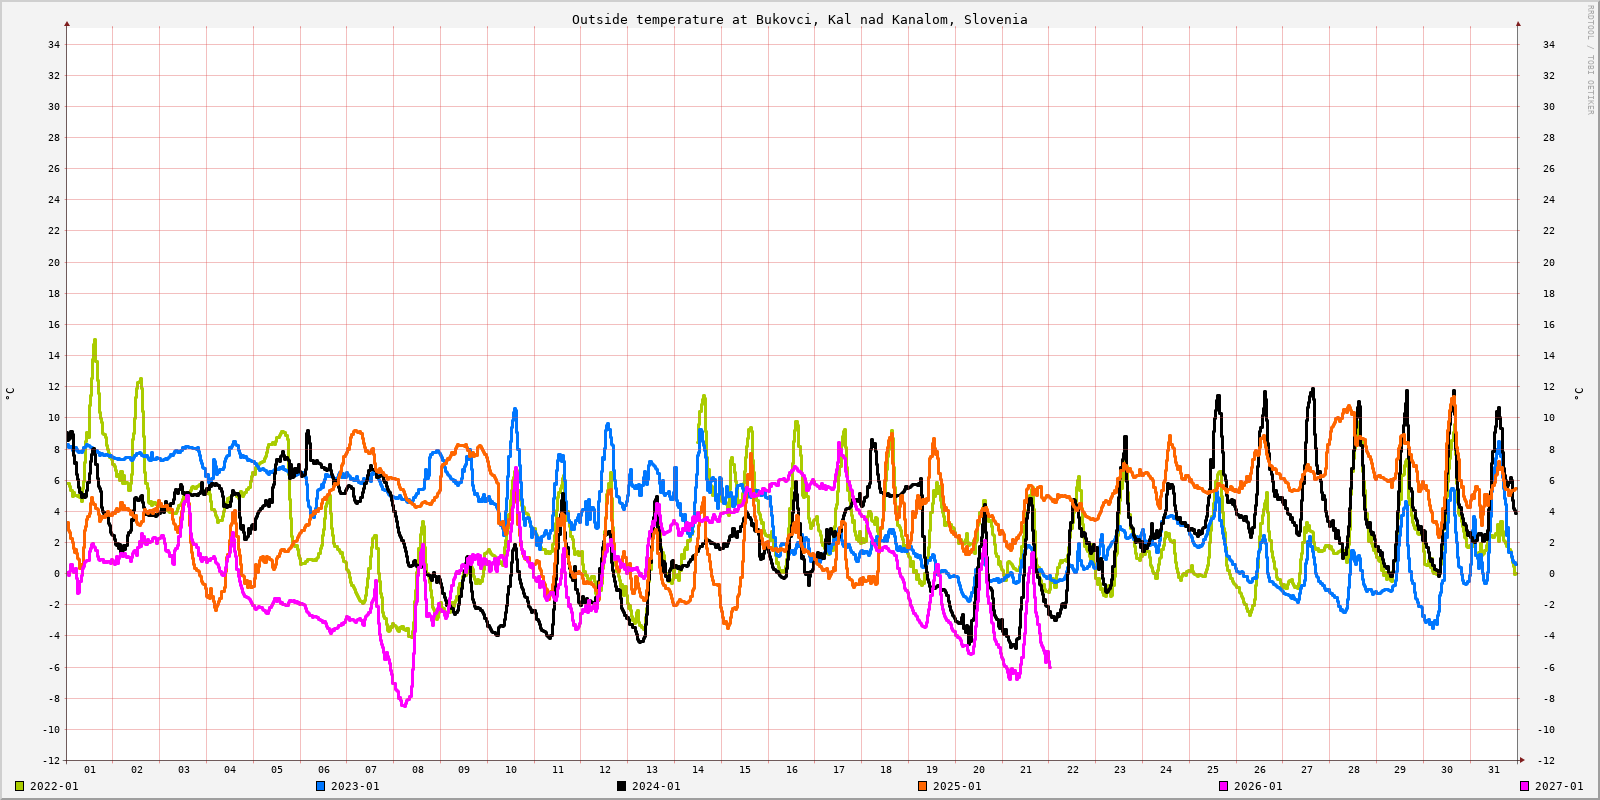The width and height of the screenshot is (1600, 800).
Task: Click the orange 2025-01 legend swatch
Action: click(922, 786)
